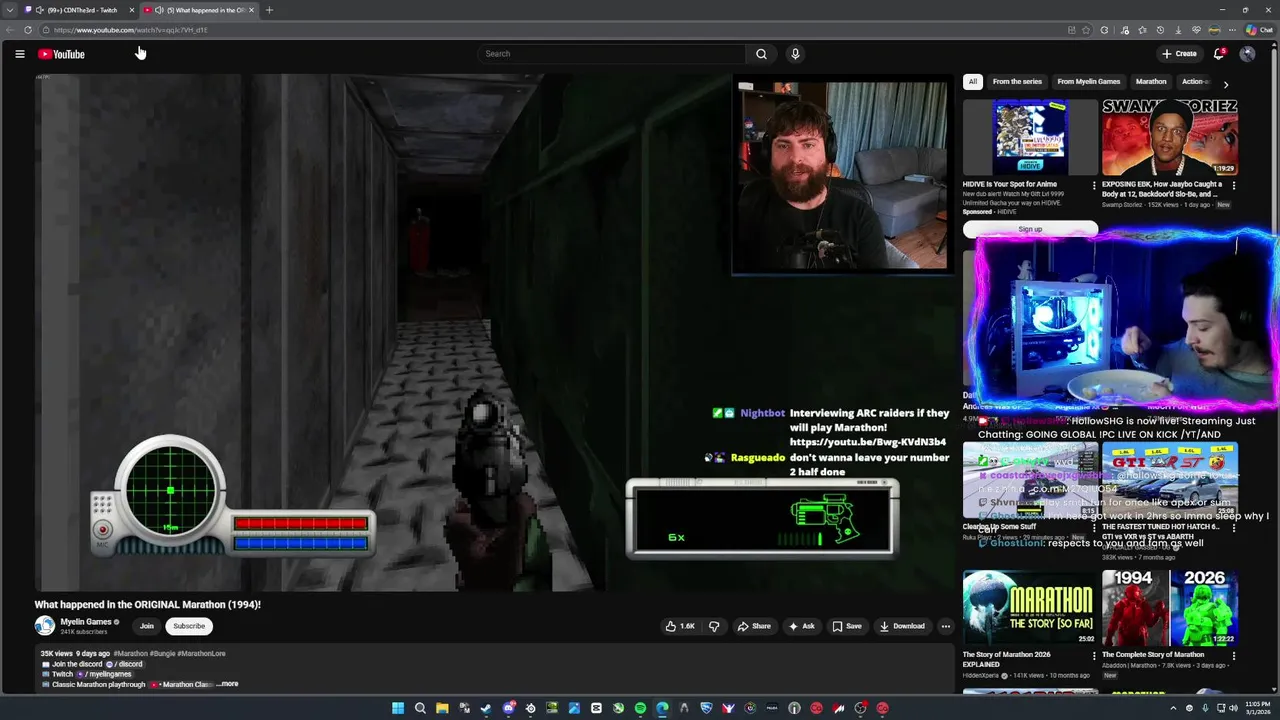Open Swamp Storiez EXPOSING EDK thumbnail
This screenshot has width=1280, height=720.
tap(1170, 137)
